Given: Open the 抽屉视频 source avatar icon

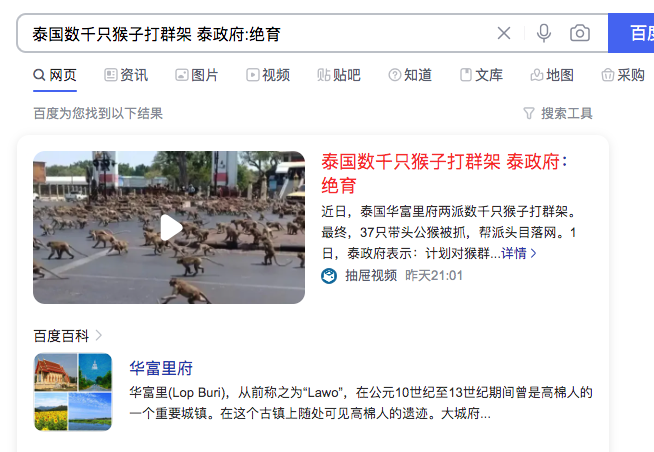Looking at the screenshot, I should pyautogui.click(x=329, y=276).
